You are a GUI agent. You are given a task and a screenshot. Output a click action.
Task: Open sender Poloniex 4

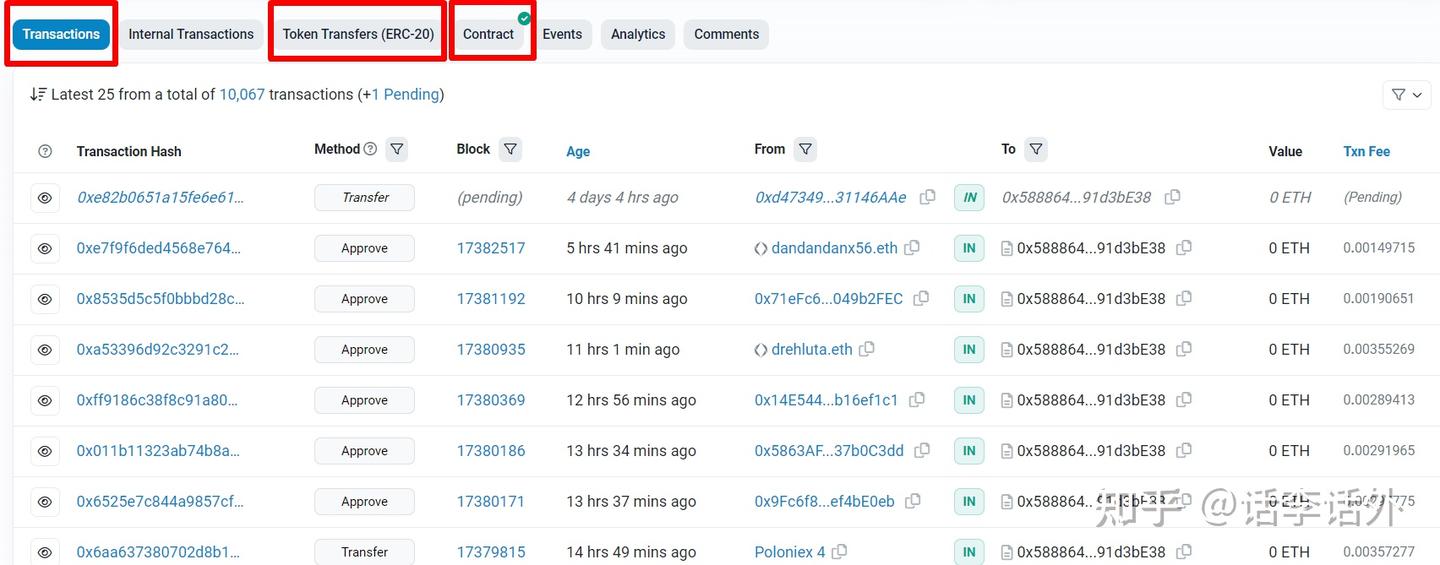(x=790, y=552)
